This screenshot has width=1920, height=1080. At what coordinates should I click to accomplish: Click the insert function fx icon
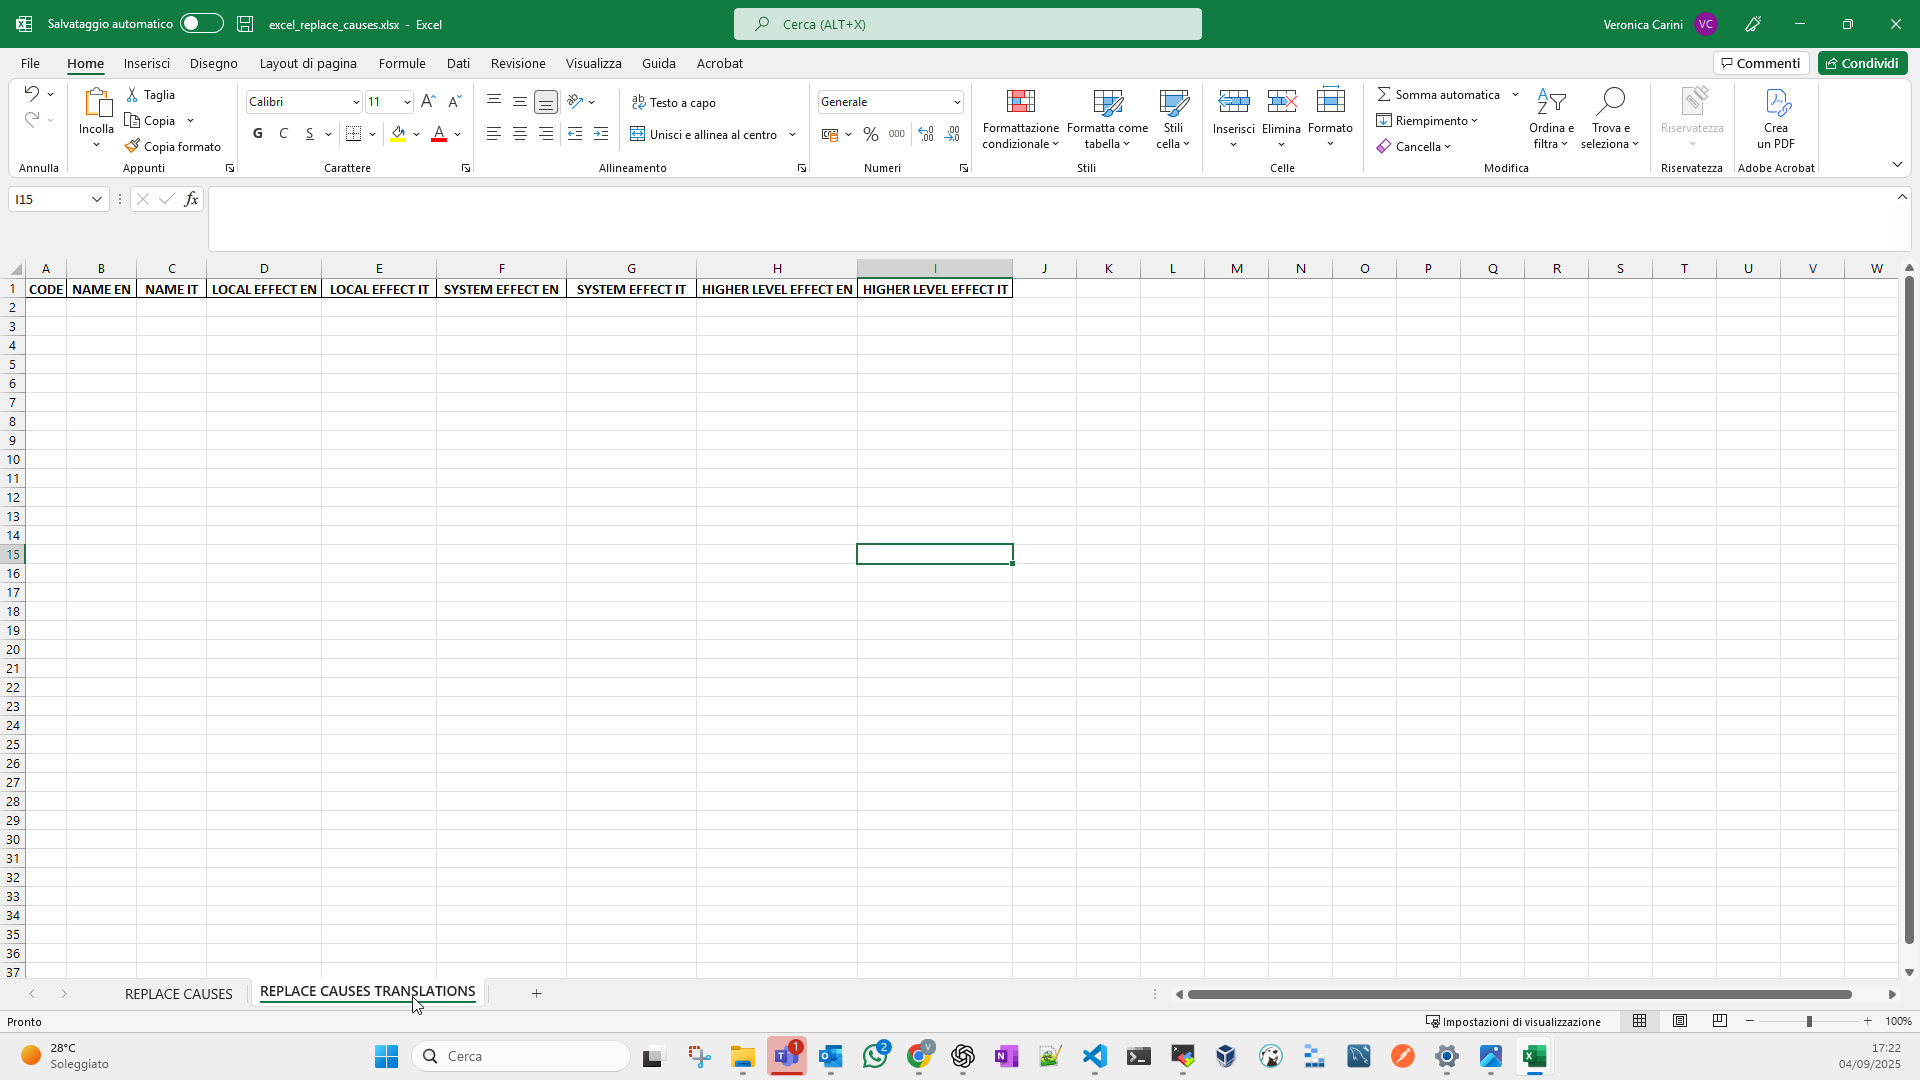(x=191, y=199)
